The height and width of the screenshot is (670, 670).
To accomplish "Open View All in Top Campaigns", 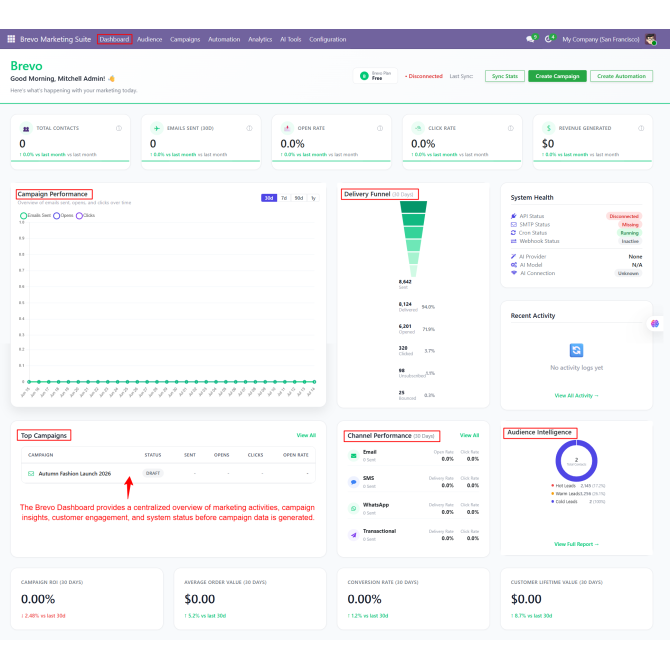I will 306,435.
